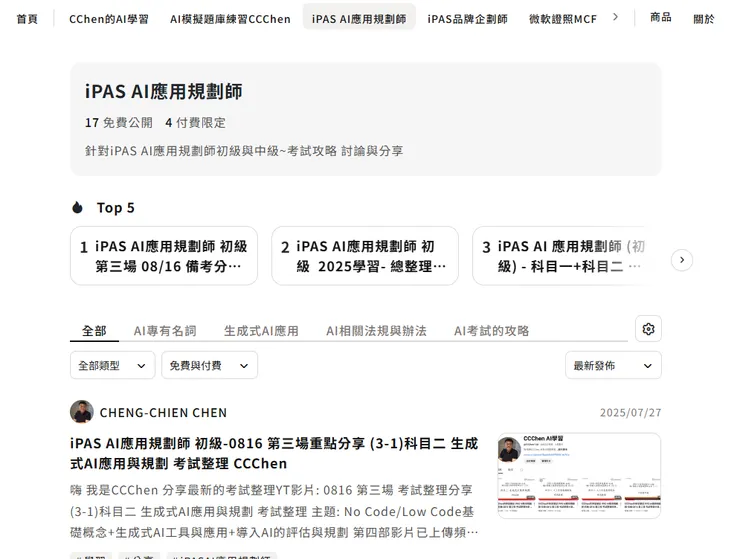This screenshot has width=740, height=559.
Task: Open iPAS品牌企劃師 nav tab
Action: [x=467, y=19]
